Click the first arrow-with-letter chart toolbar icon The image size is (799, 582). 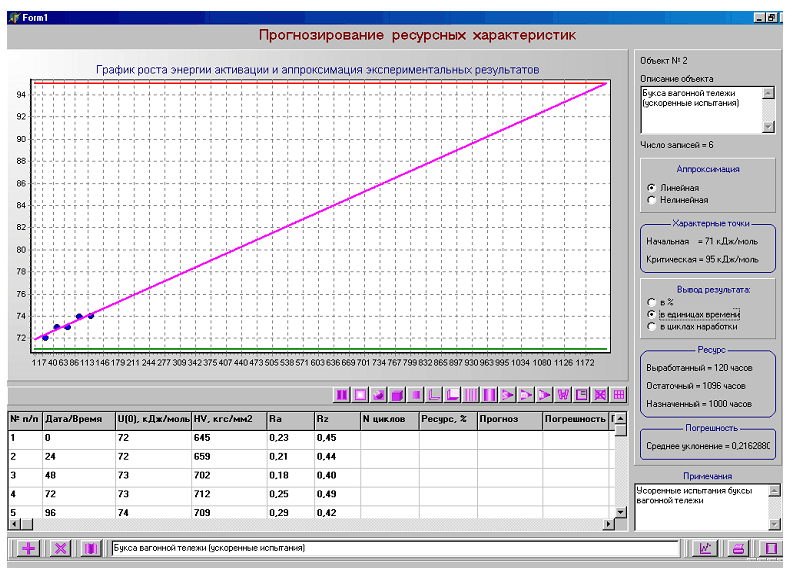[x=508, y=394]
